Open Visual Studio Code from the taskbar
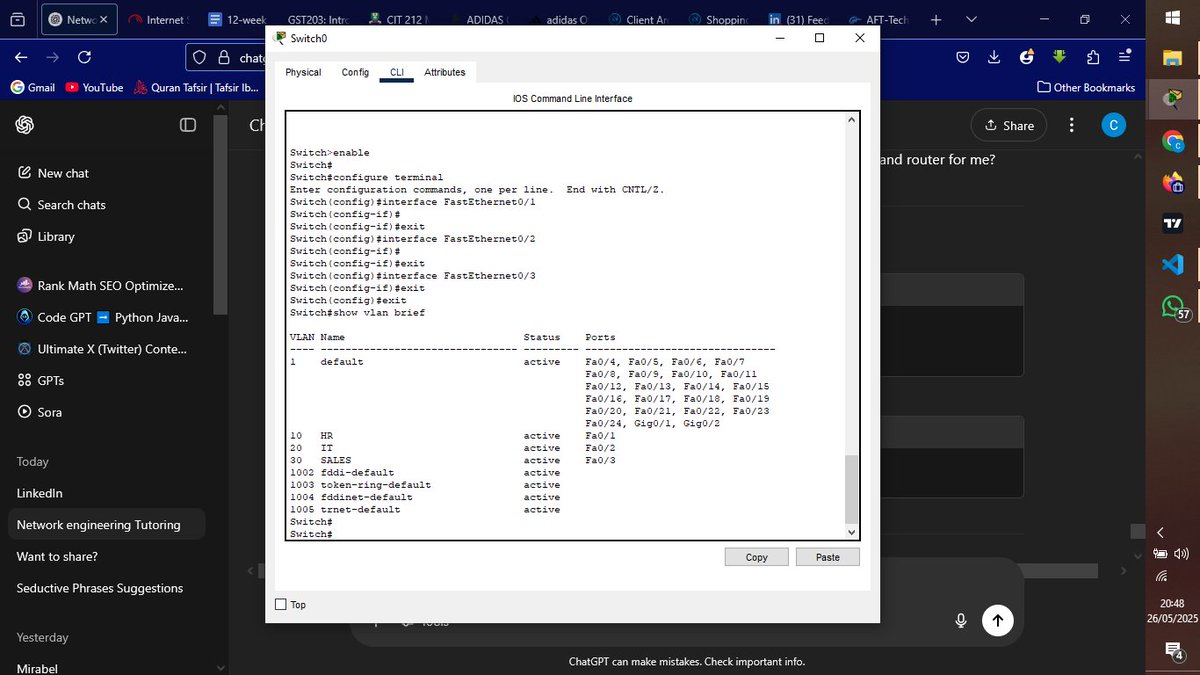 point(1172,265)
